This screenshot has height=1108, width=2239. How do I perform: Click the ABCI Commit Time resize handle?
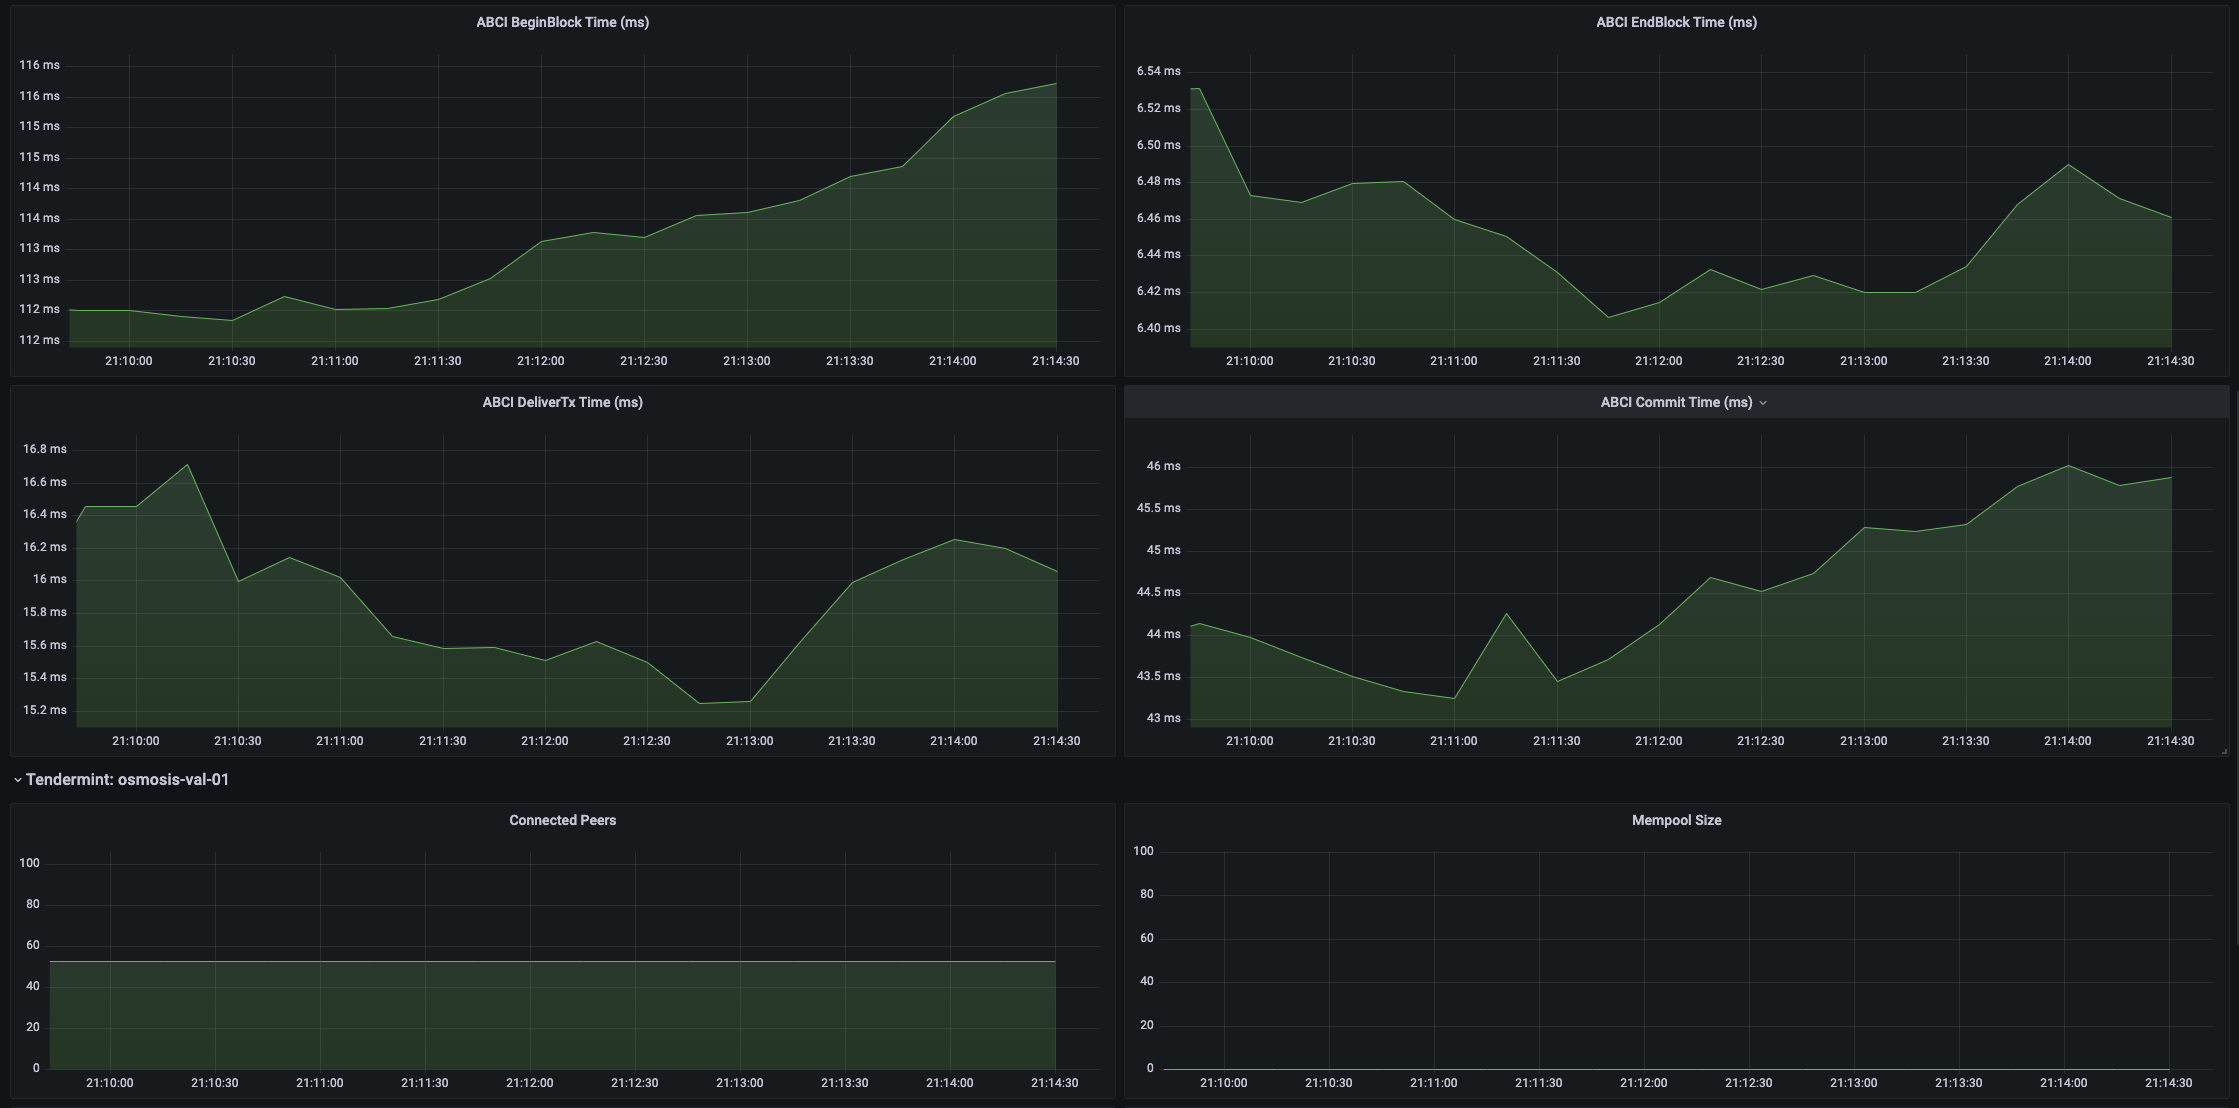point(2224,751)
